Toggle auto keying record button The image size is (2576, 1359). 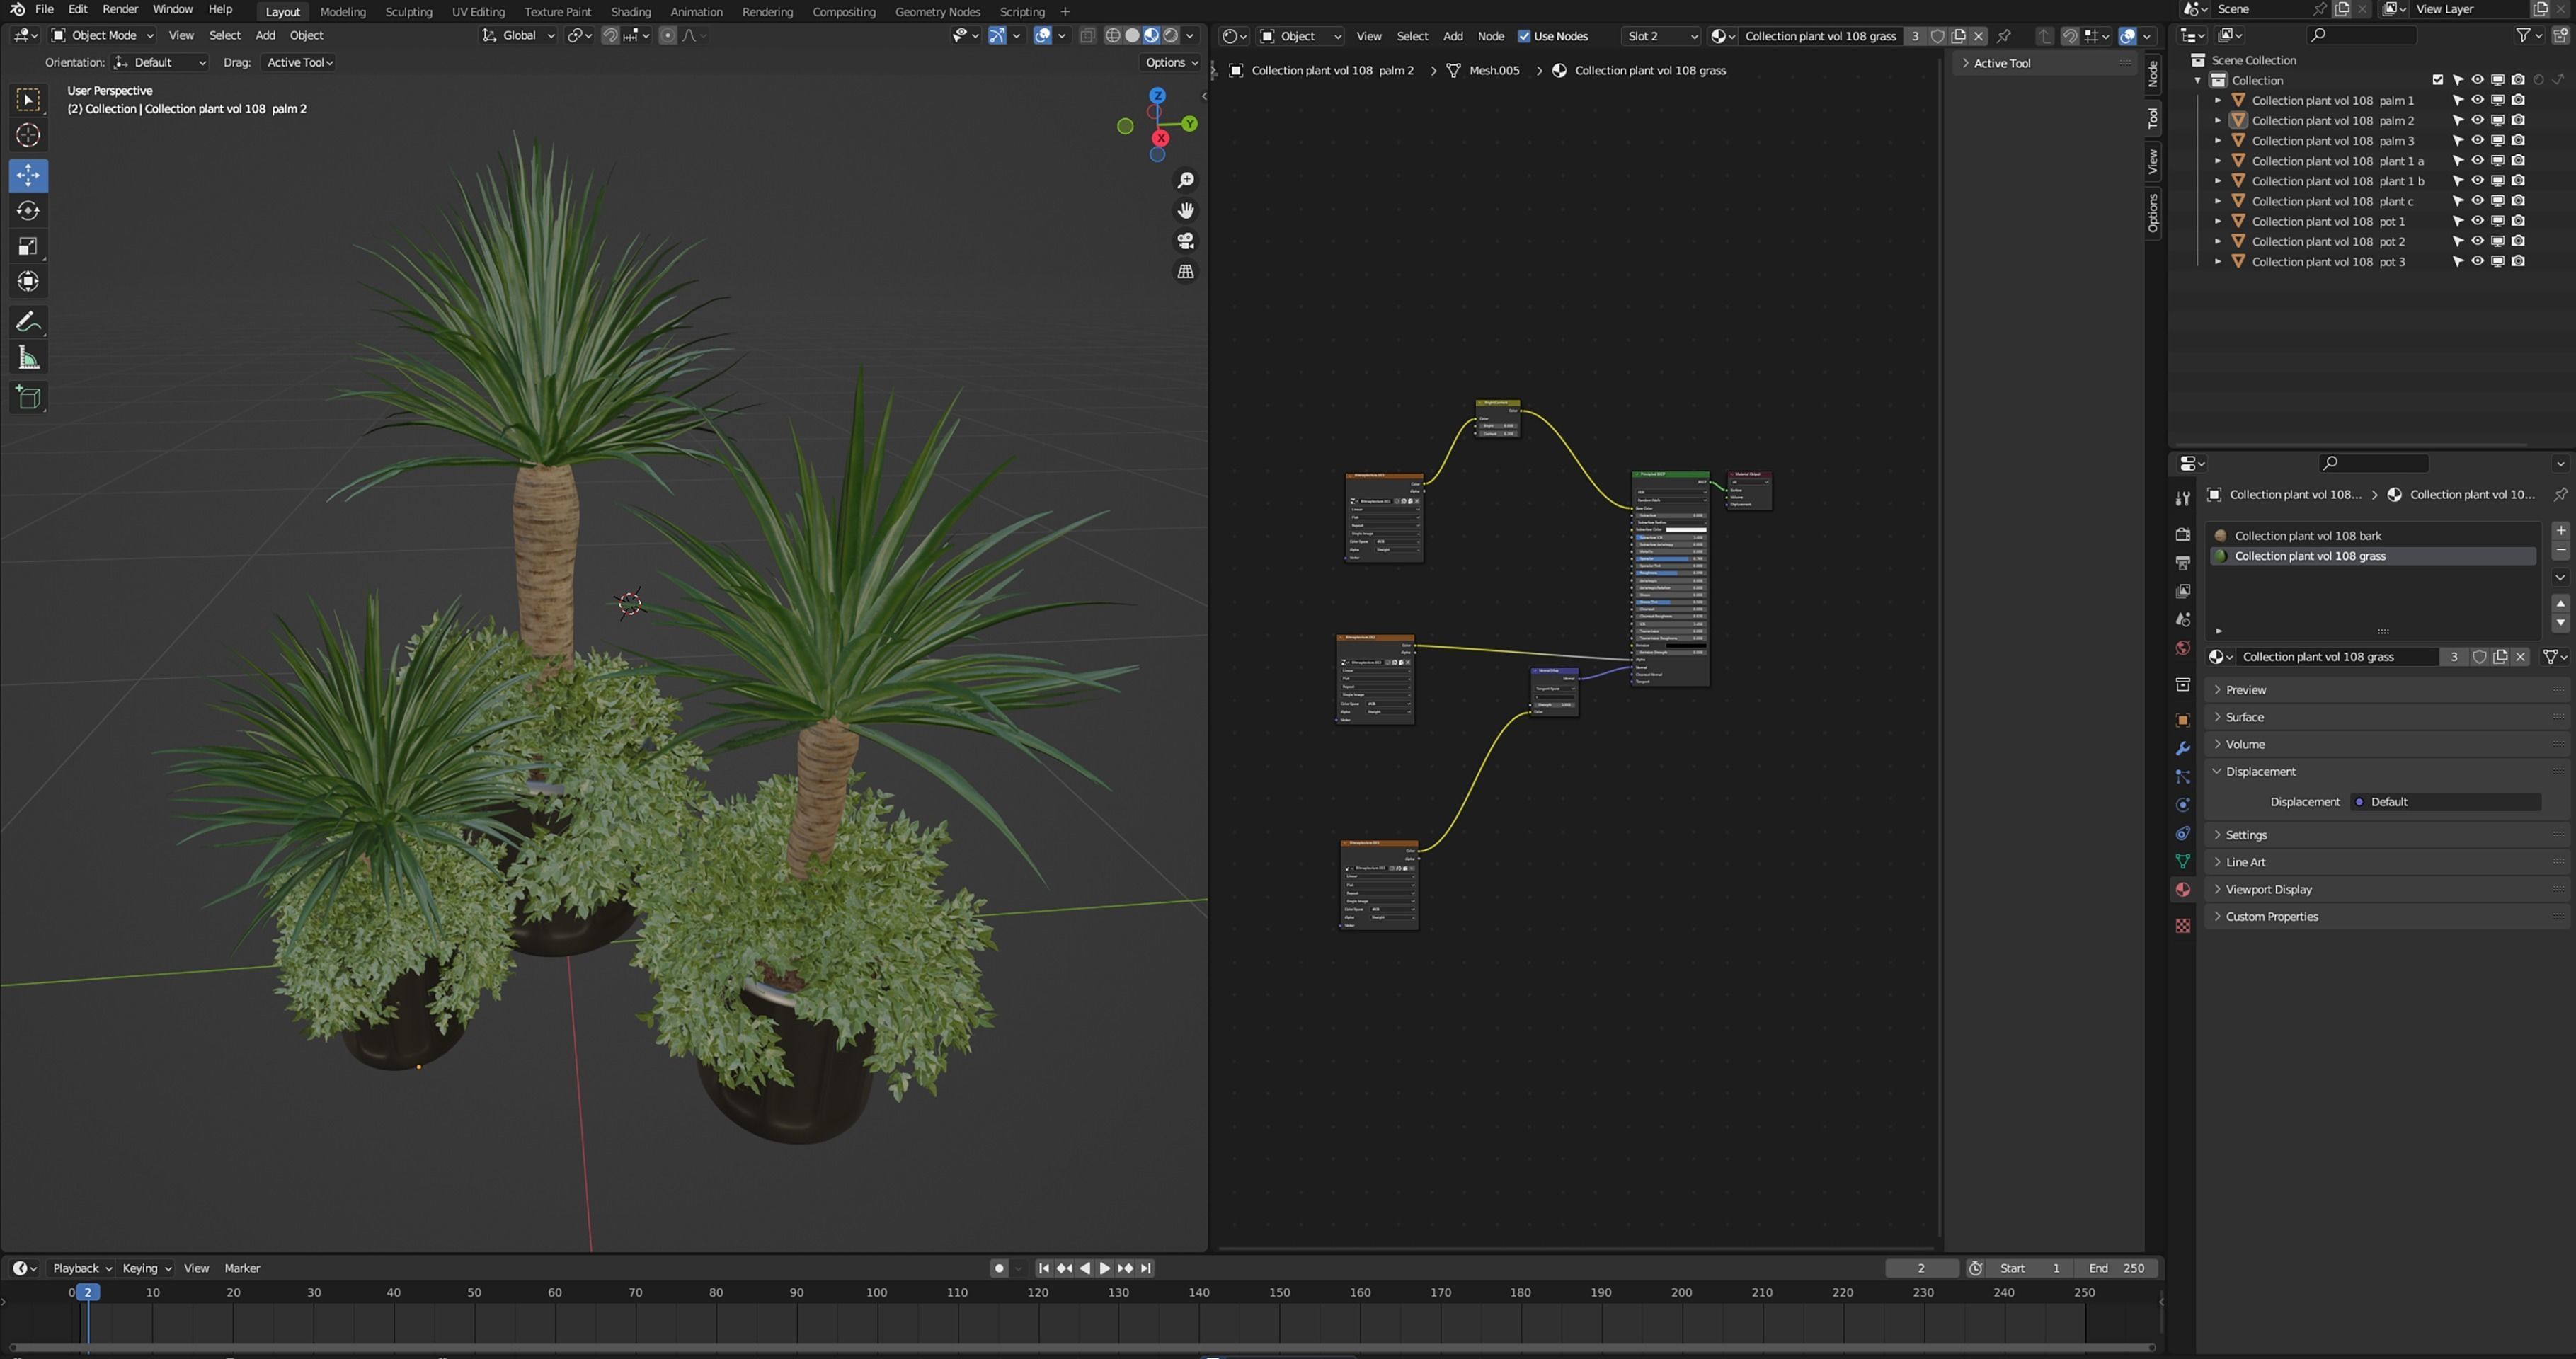[x=998, y=1268]
